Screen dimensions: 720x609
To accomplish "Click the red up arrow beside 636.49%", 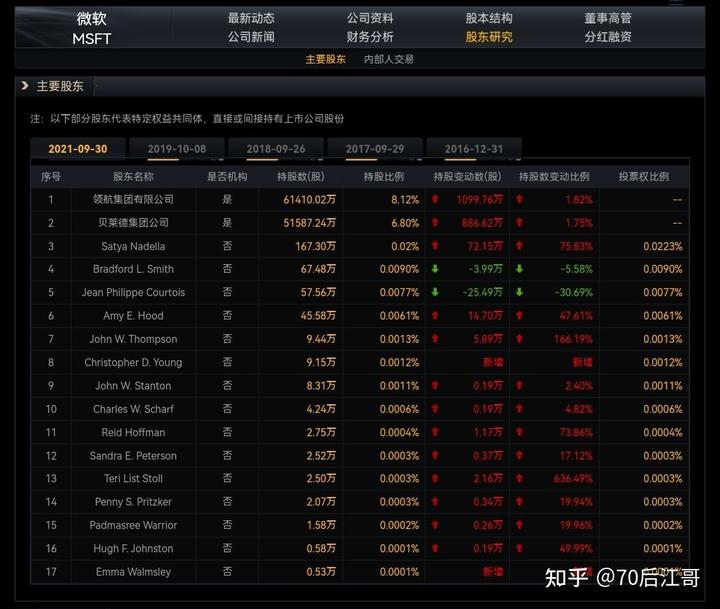I will (519, 479).
